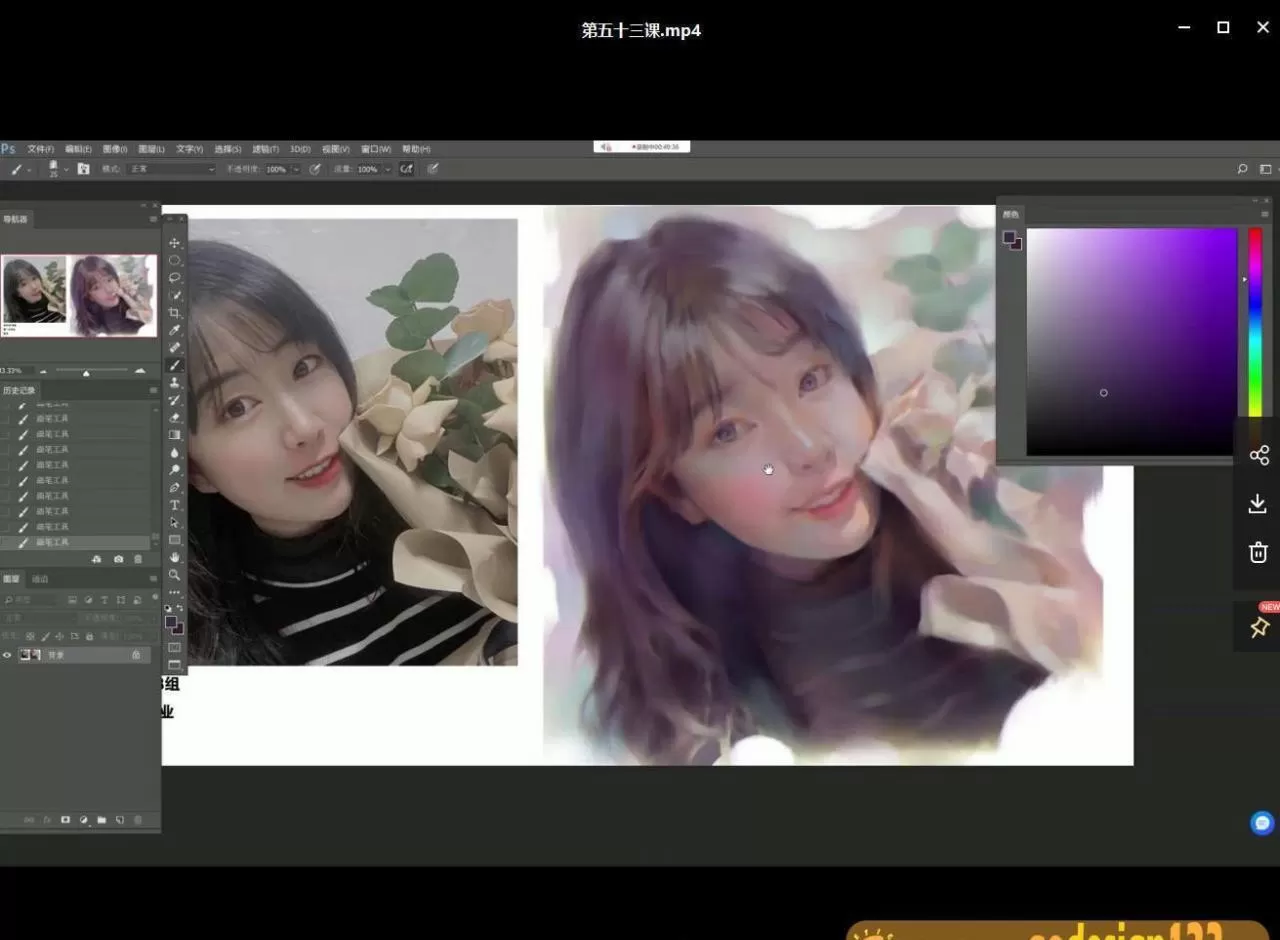
Task: Select the Lasso tool
Action: pos(175,278)
